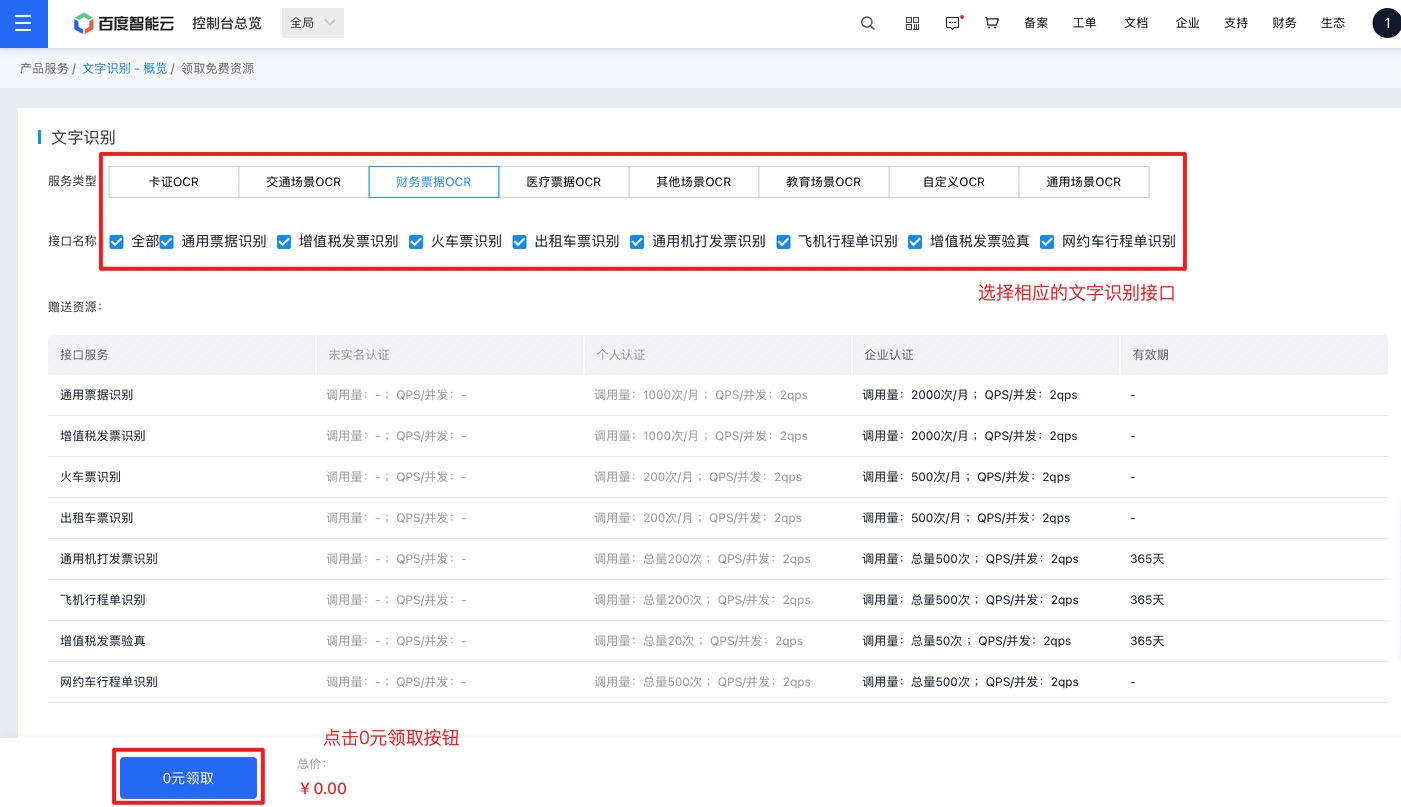Select the 通用场景OCR tab

click(x=1084, y=182)
